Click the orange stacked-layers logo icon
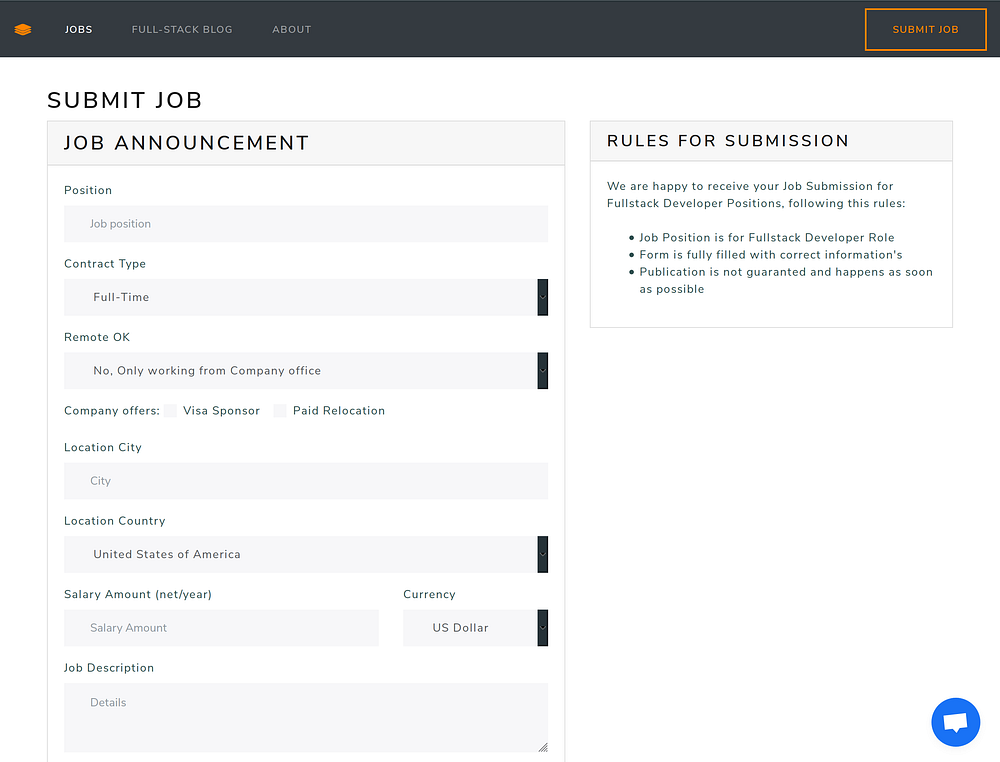Image resolution: width=1000 pixels, height=762 pixels. pyautogui.click(x=23, y=29)
